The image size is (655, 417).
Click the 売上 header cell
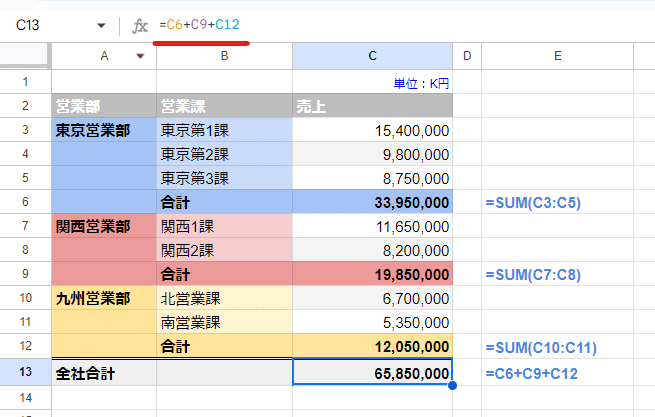pyautogui.click(x=373, y=106)
